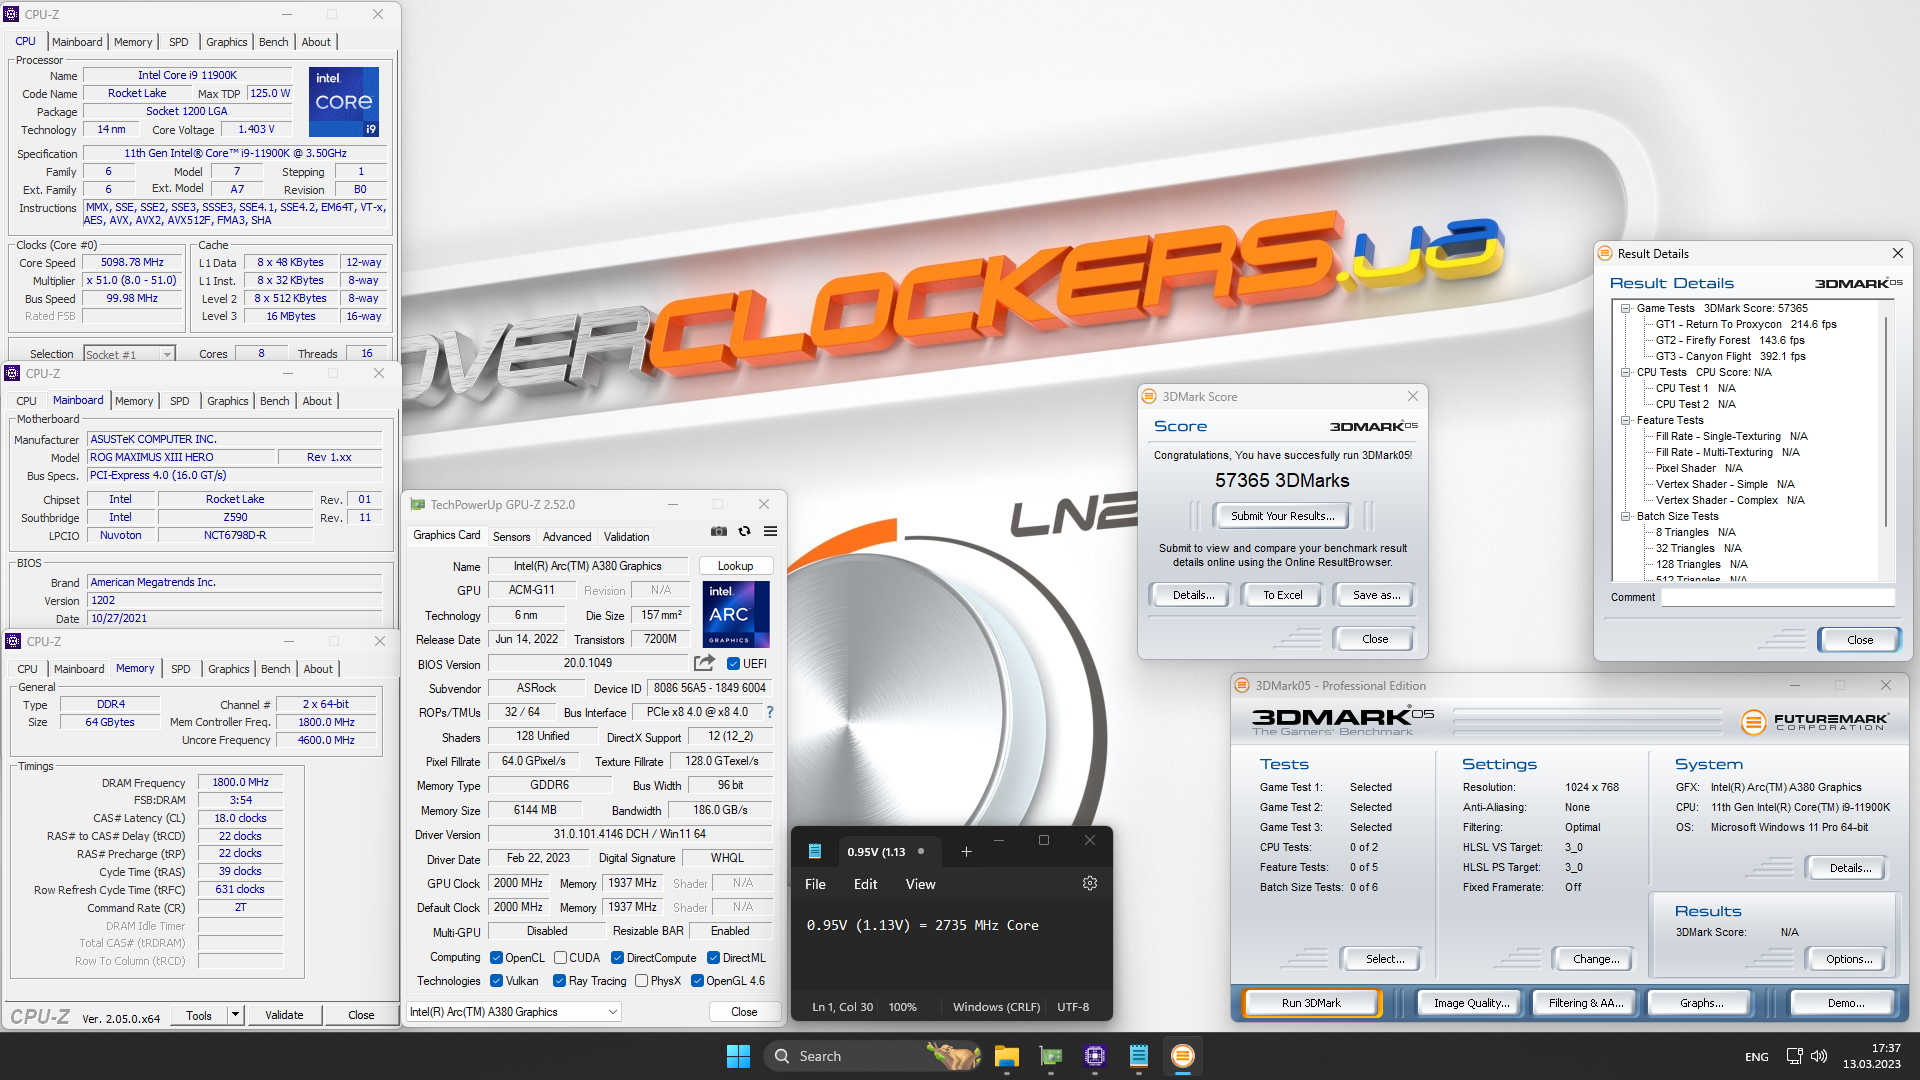Viewport: 1920px width, 1080px height.
Task: Click the Validate button in CPU-Z
Action: [x=284, y=1015]
